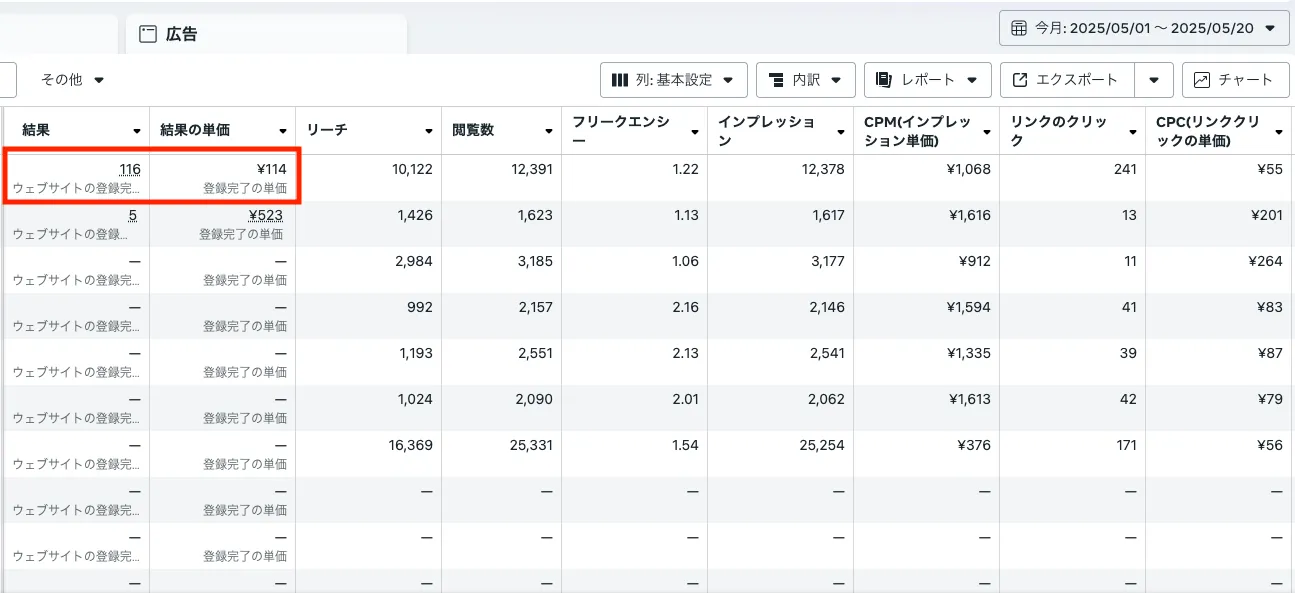Click the リーチ column header arrow
1295x593 pixels.
[x=429, y=131]
